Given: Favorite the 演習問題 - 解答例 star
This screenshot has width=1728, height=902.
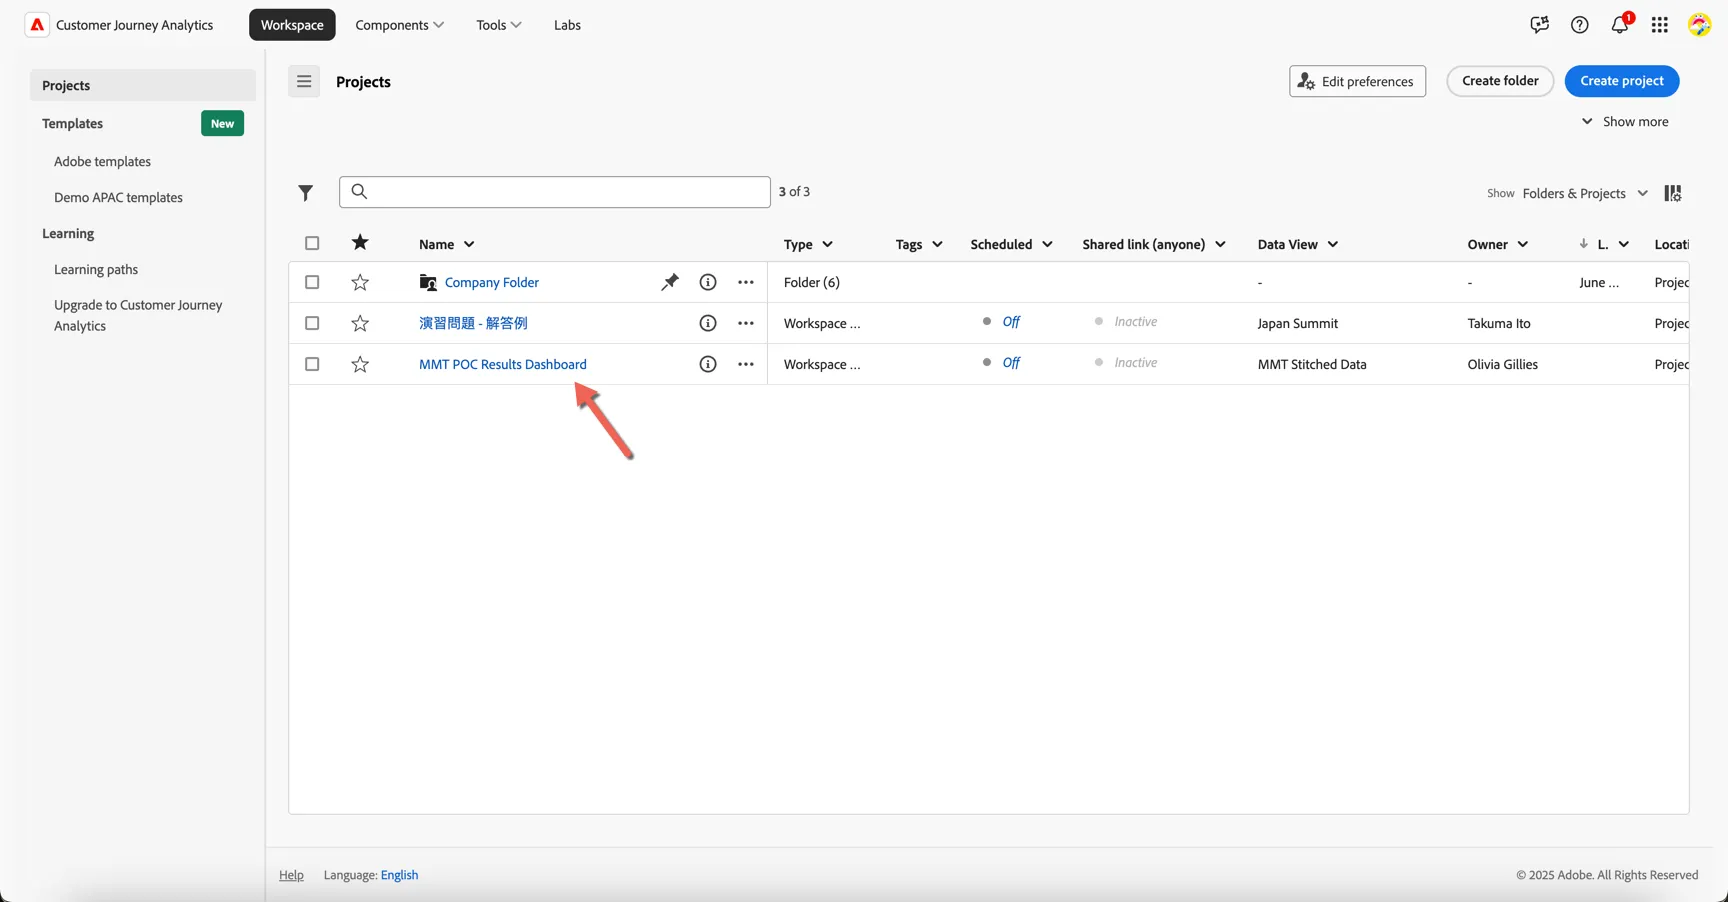Looking at the screenshot, I should pos(360,323).
